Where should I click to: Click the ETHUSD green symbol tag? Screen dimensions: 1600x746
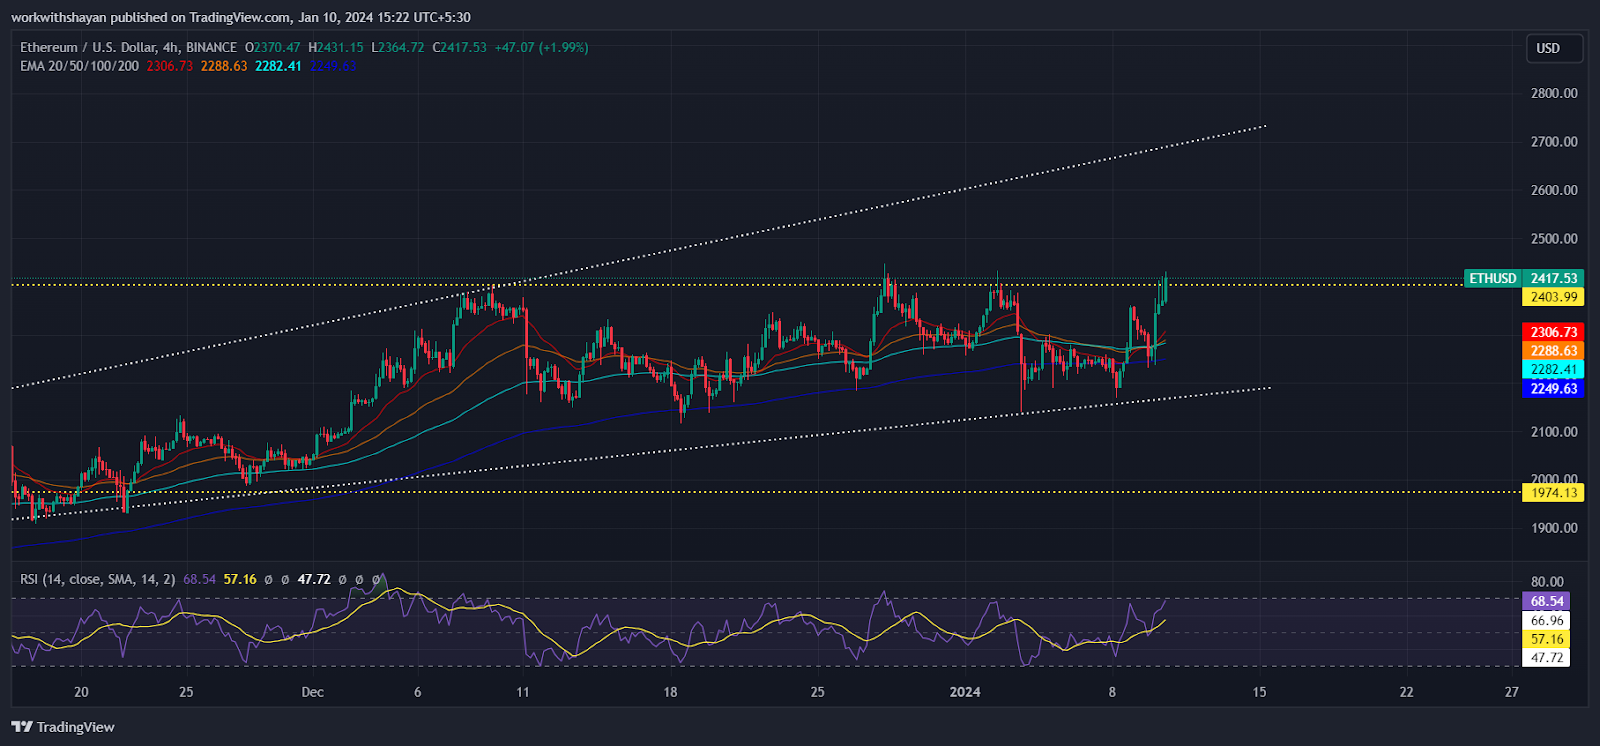1492,279
